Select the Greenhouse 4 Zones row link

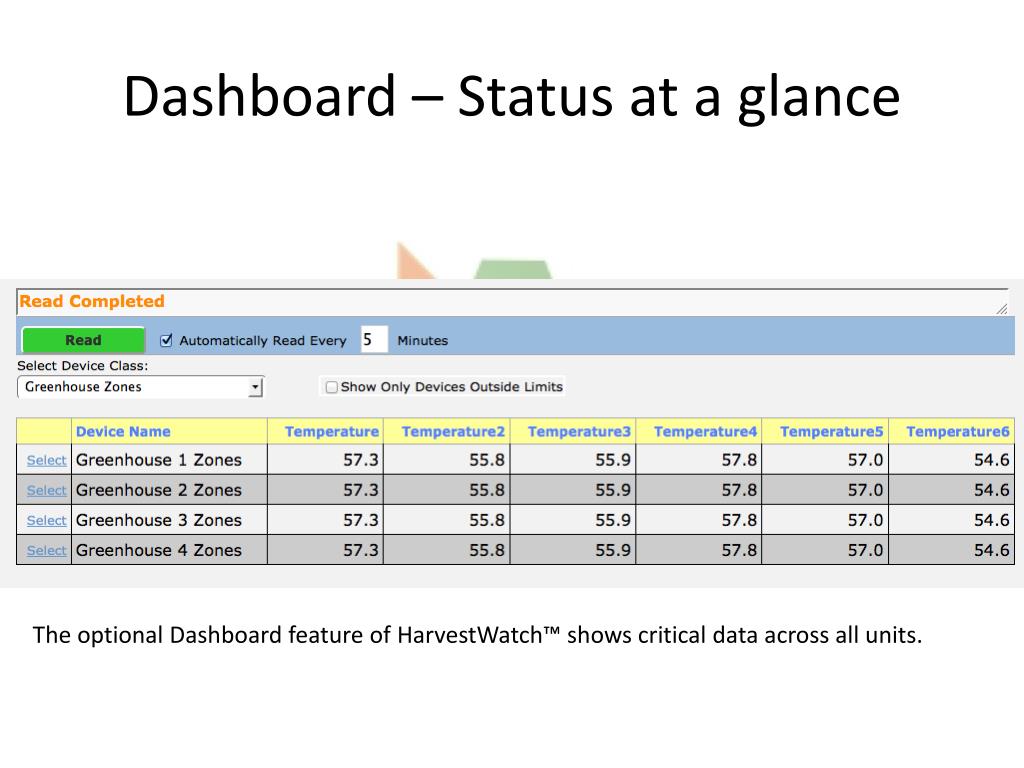pos(46,551)
